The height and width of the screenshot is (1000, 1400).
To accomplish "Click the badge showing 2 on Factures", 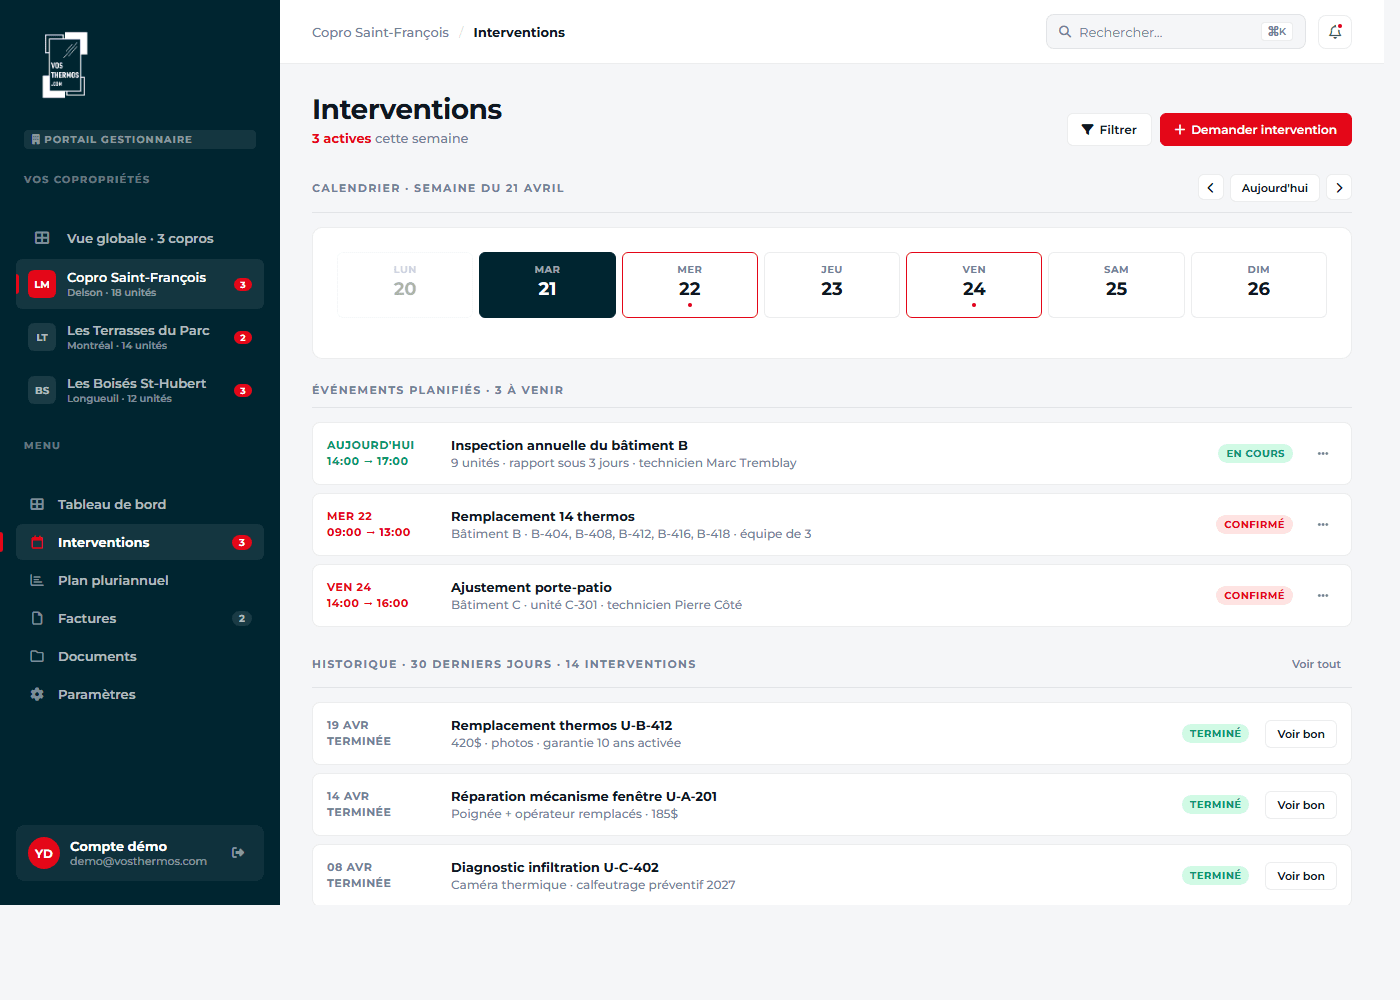I will coord(241,618).
